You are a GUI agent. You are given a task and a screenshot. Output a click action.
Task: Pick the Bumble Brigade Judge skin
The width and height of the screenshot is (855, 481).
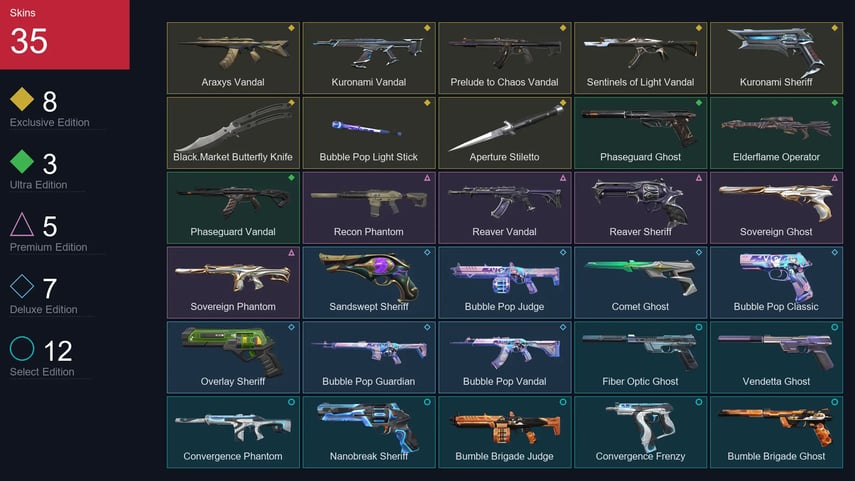pos(504,432)
